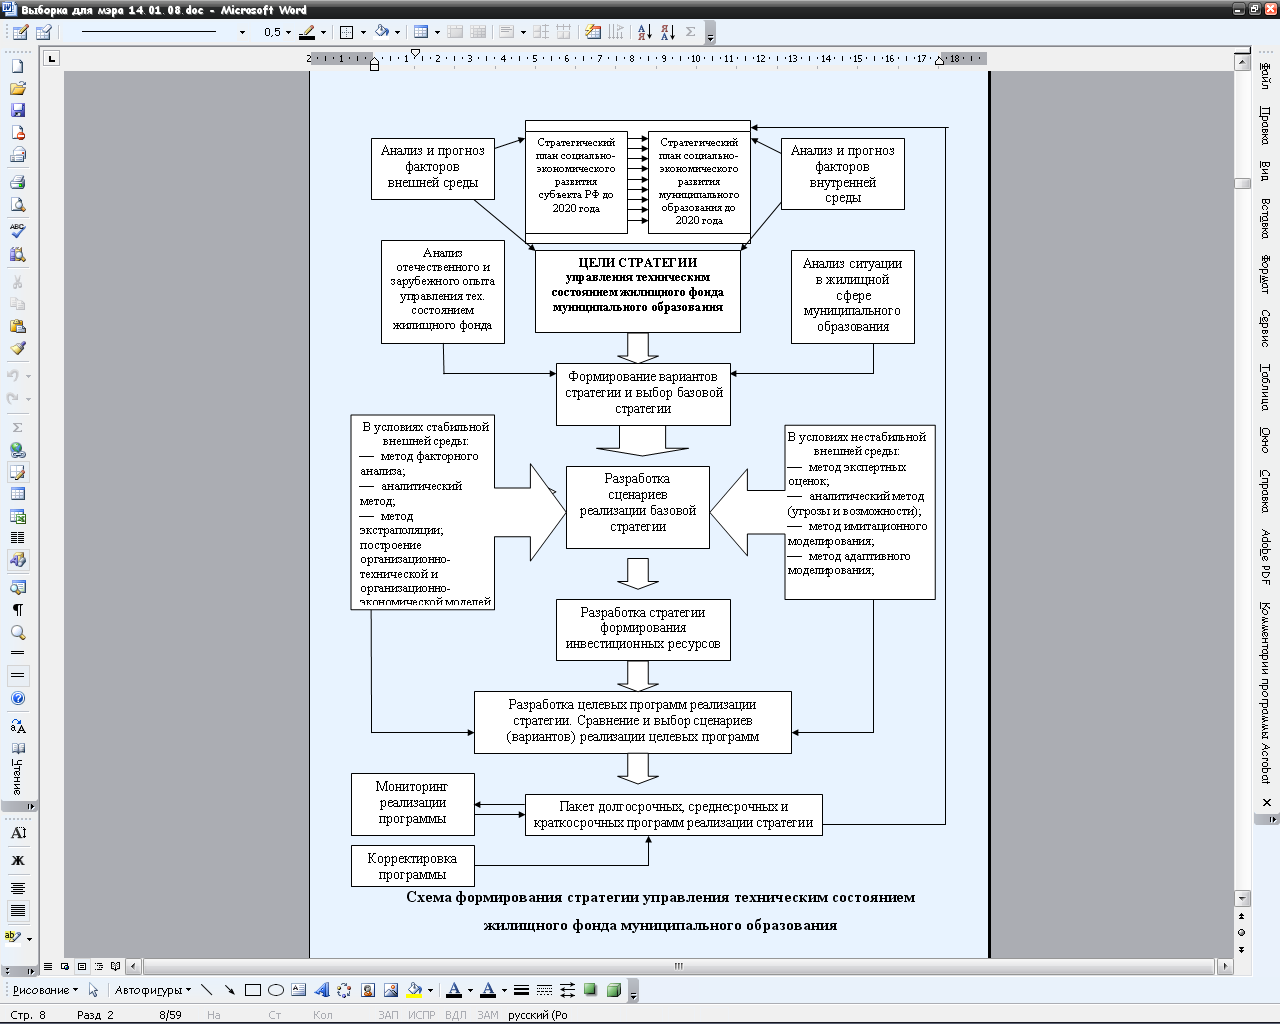Insert a Text Box from drawing toolbar

click(298, 990)
